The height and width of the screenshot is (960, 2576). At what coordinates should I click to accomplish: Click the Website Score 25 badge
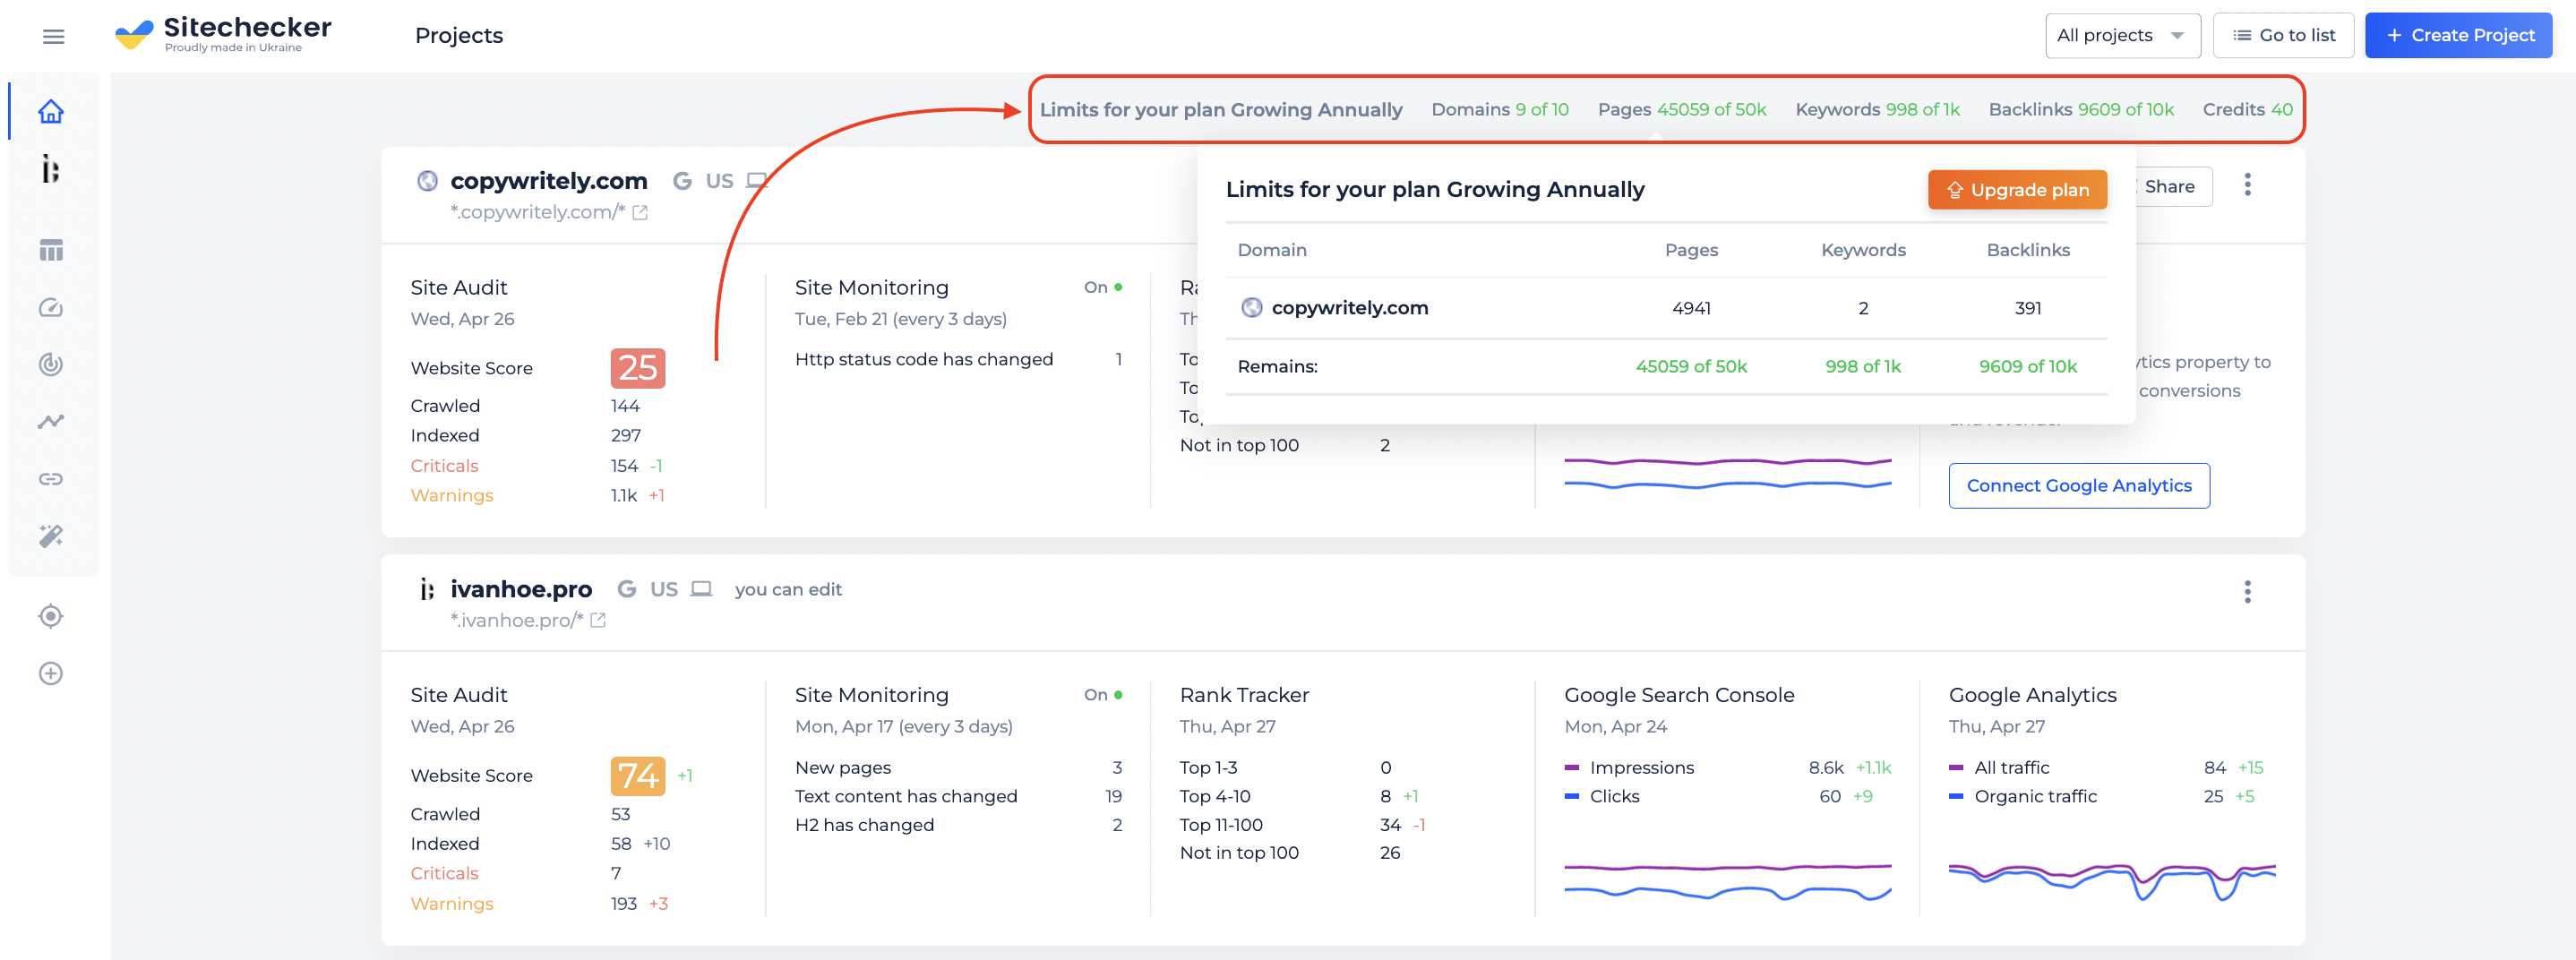(x=638, y=368)
